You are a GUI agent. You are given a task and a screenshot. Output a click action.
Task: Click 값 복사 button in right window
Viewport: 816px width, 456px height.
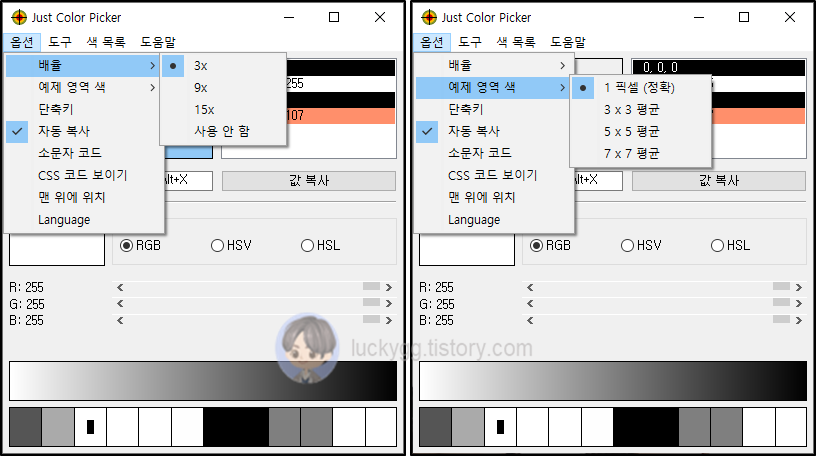[719, 181]
